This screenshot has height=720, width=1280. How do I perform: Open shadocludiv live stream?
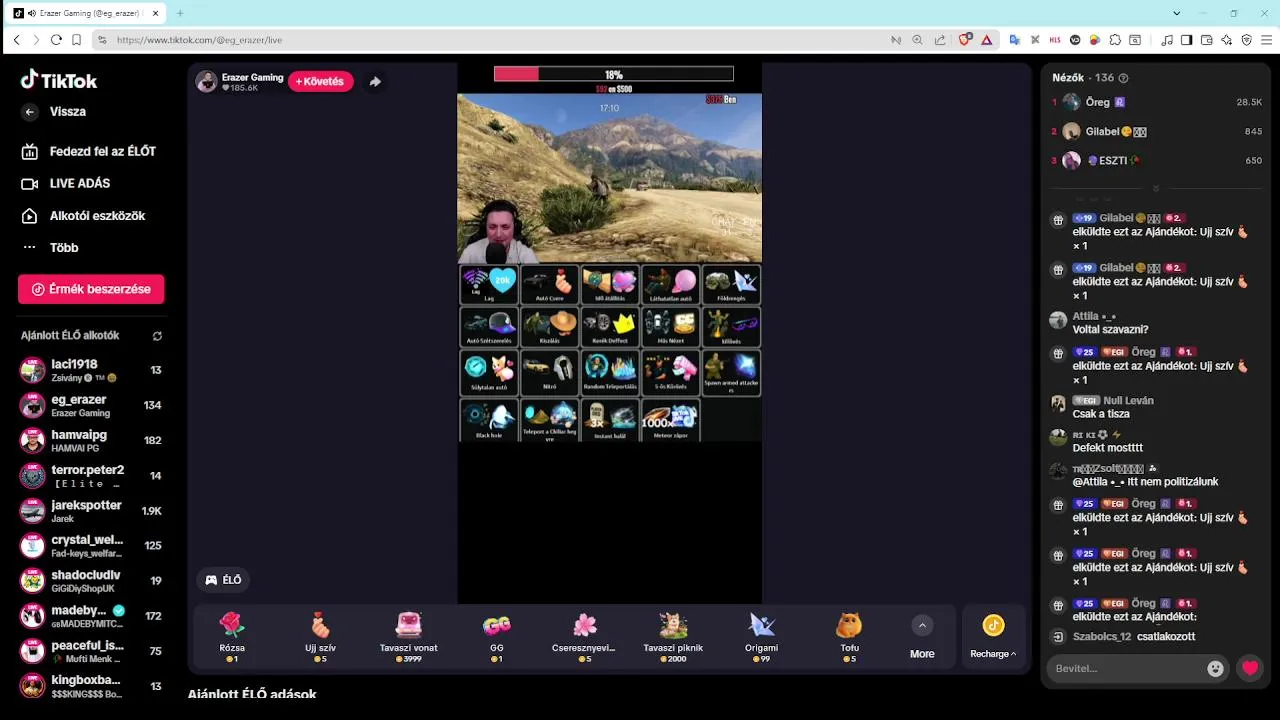[x=91, y=580]
